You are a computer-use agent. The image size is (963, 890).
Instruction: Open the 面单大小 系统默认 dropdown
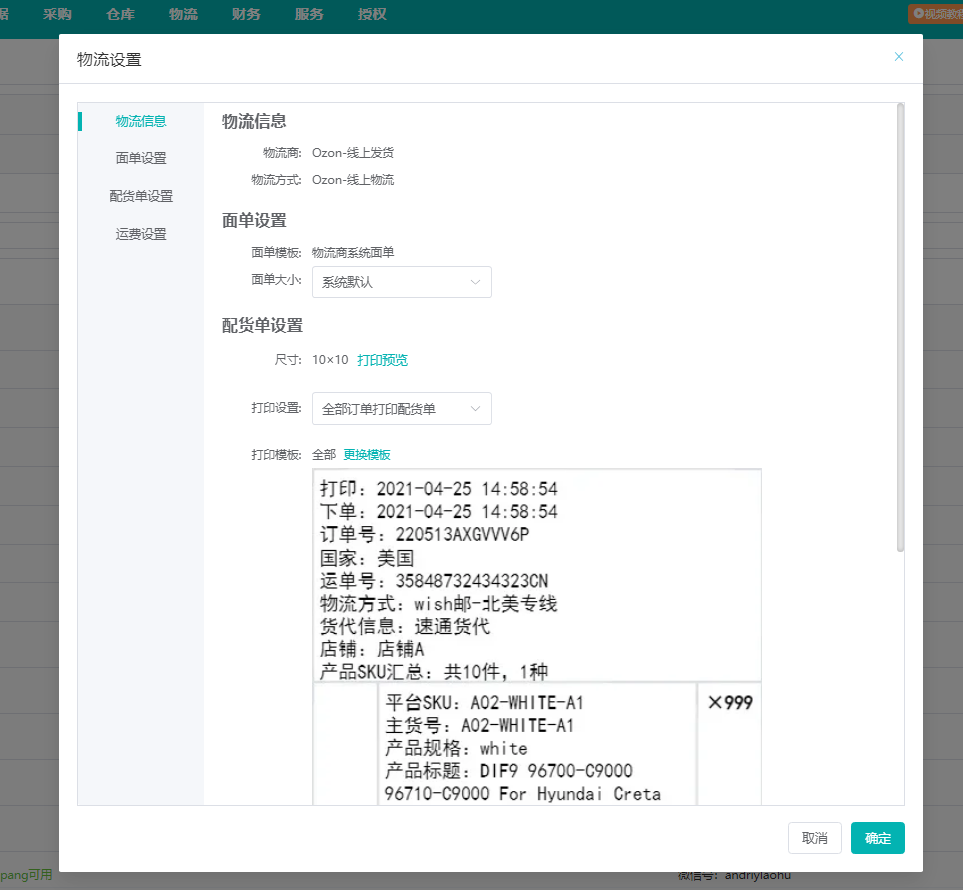(401, 282)
